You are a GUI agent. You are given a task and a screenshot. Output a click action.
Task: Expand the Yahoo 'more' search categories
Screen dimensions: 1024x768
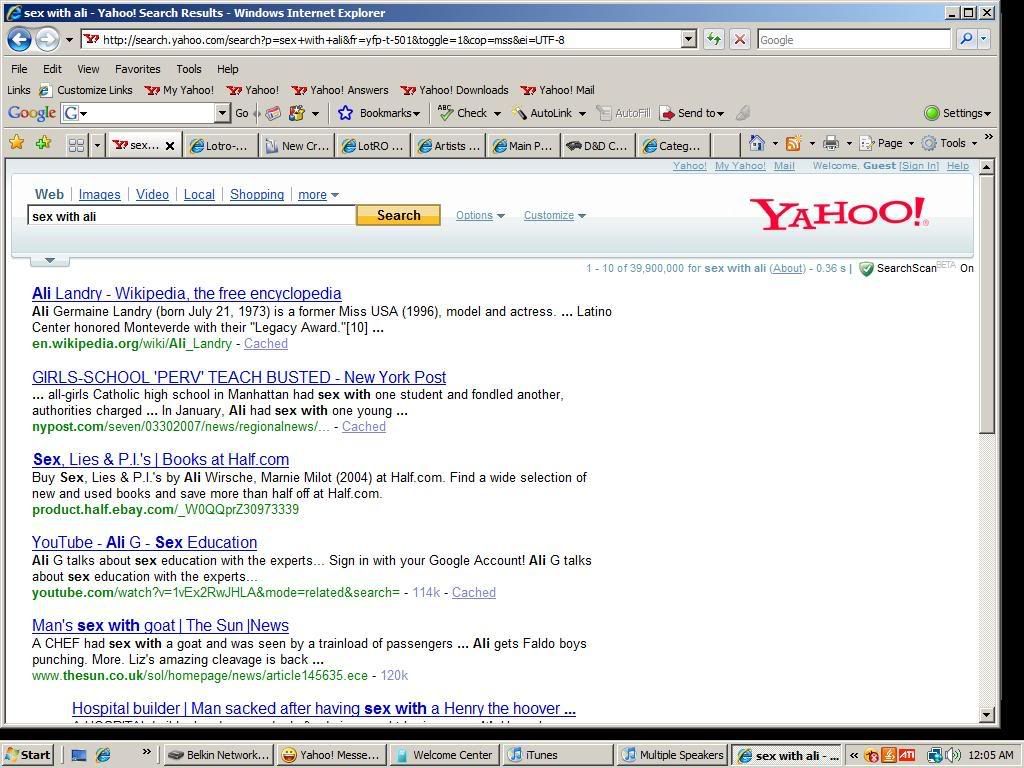318,195
